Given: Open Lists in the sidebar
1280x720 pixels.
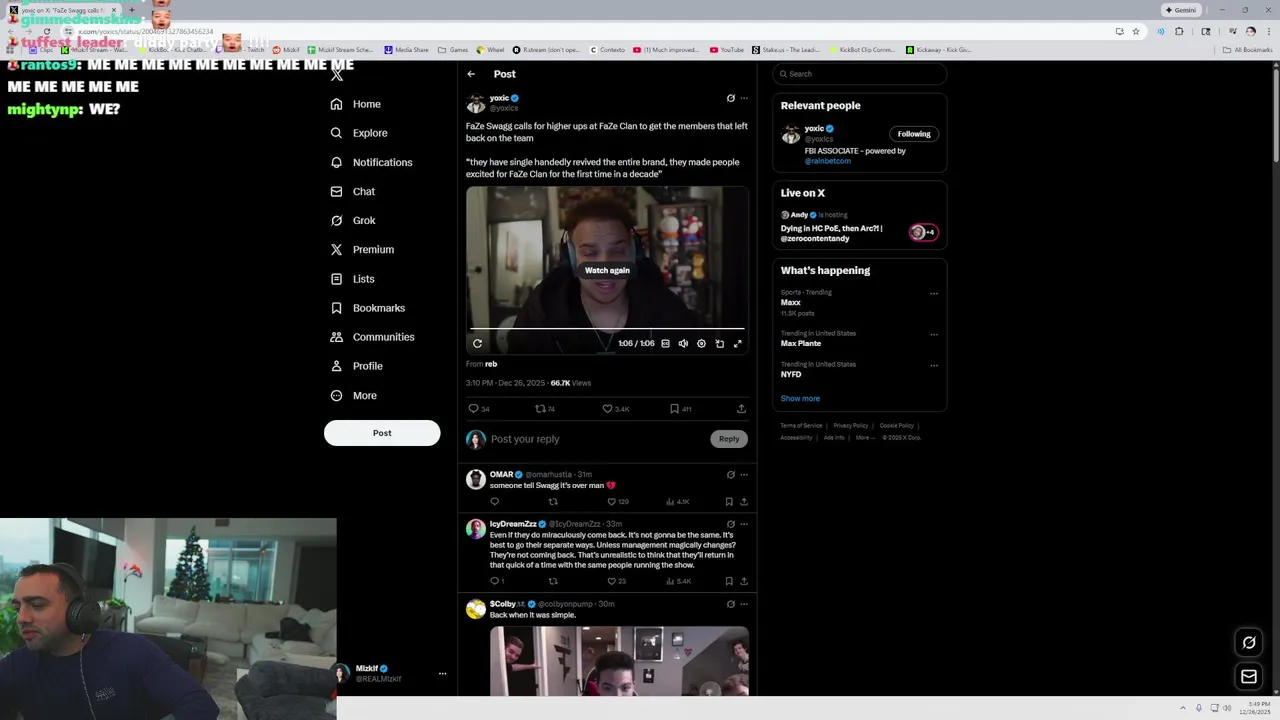Looking at the screenshot, I should pyautogui.click(x=352, y=279).
